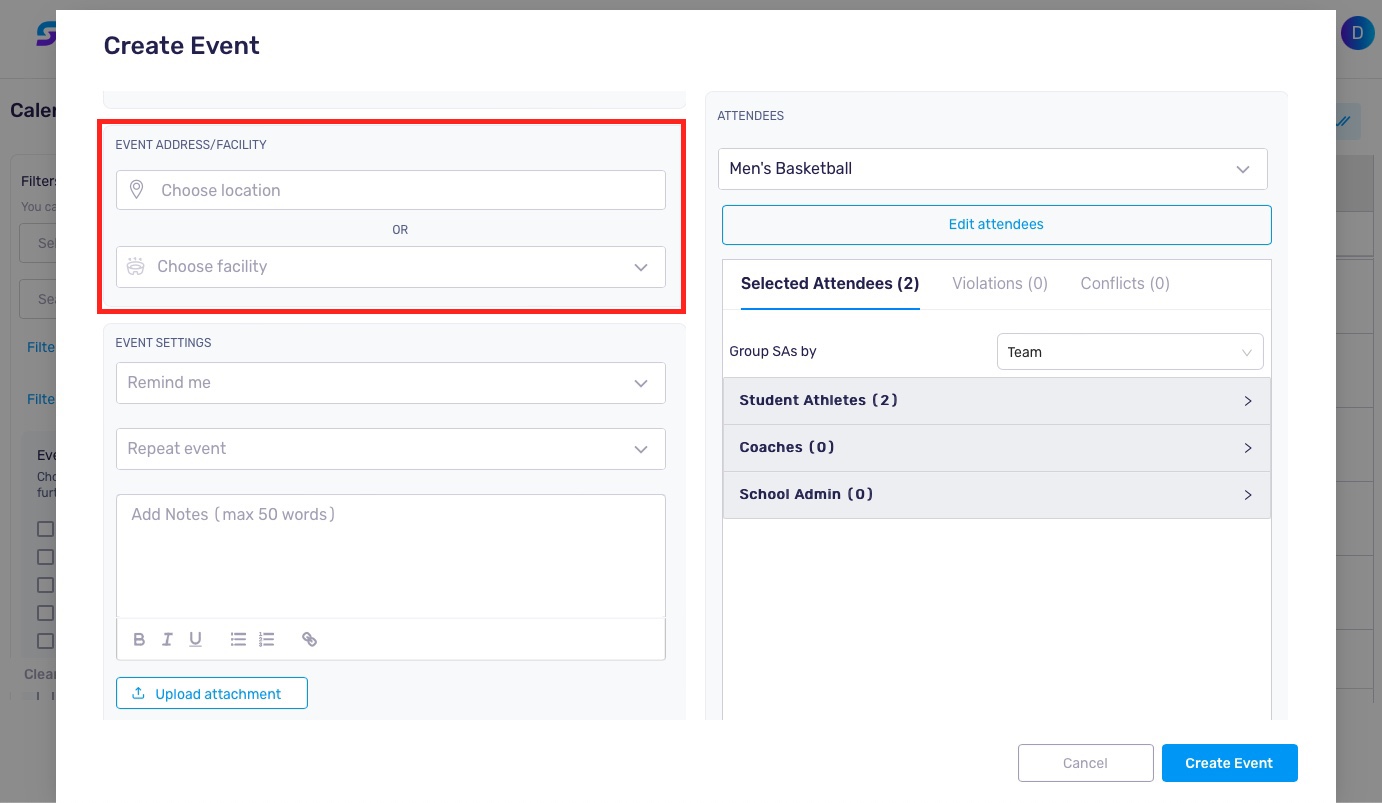
Task: Click the location pin icon
Action: [x=137, y=190]
